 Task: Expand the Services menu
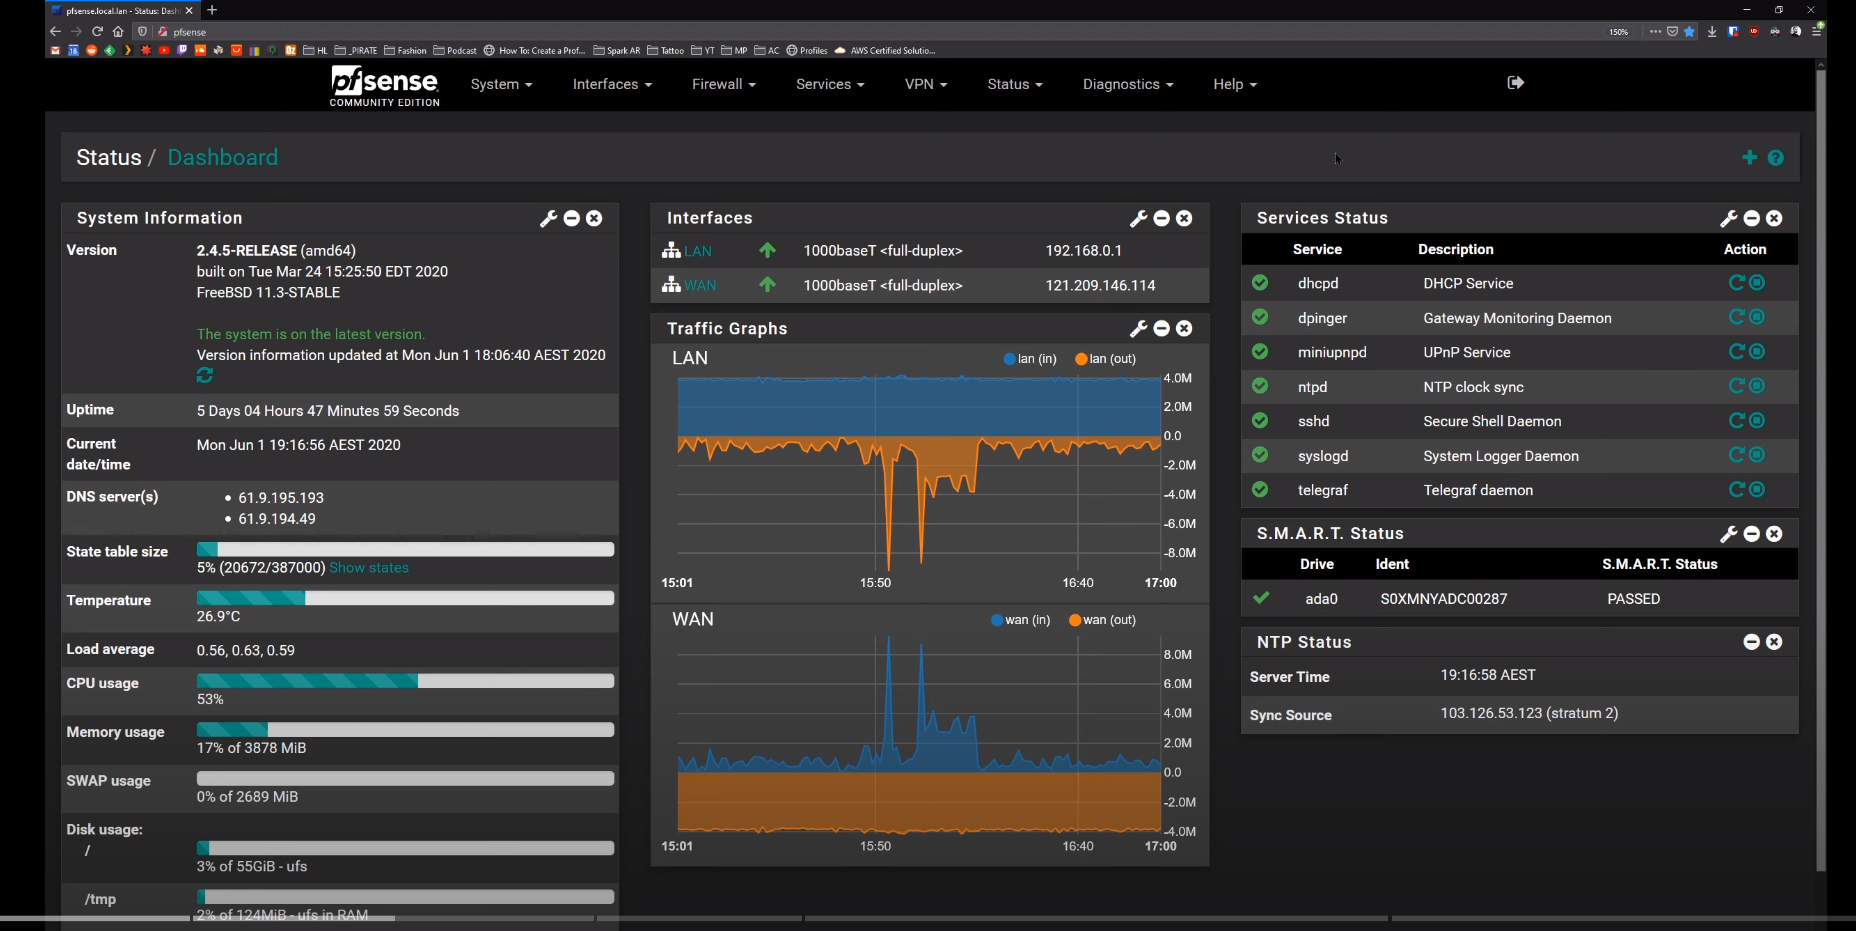(x=830, y=84)
